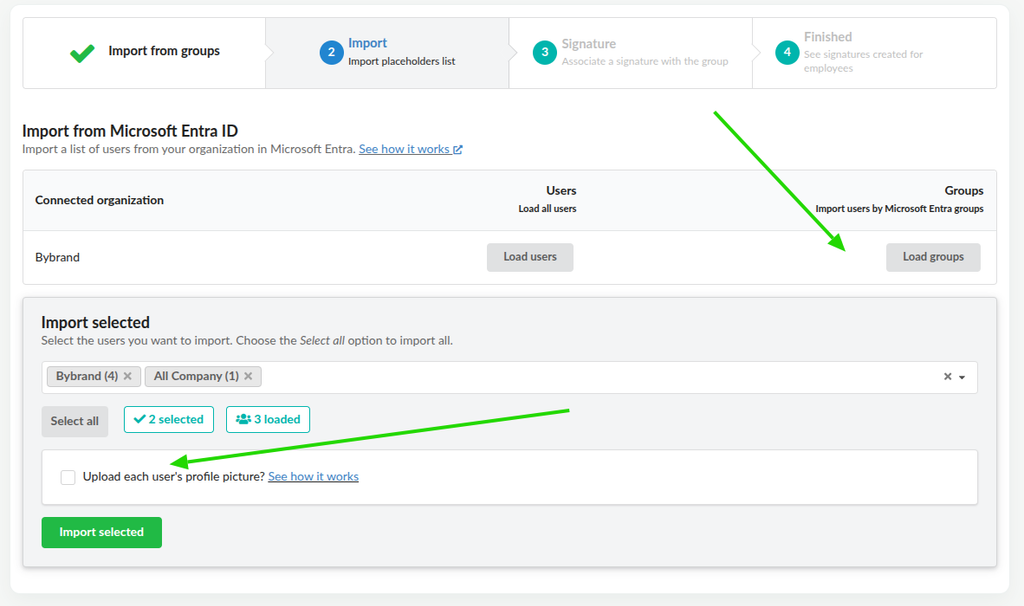
Task: Click the 2 selected badge
Action: (169, 419)
